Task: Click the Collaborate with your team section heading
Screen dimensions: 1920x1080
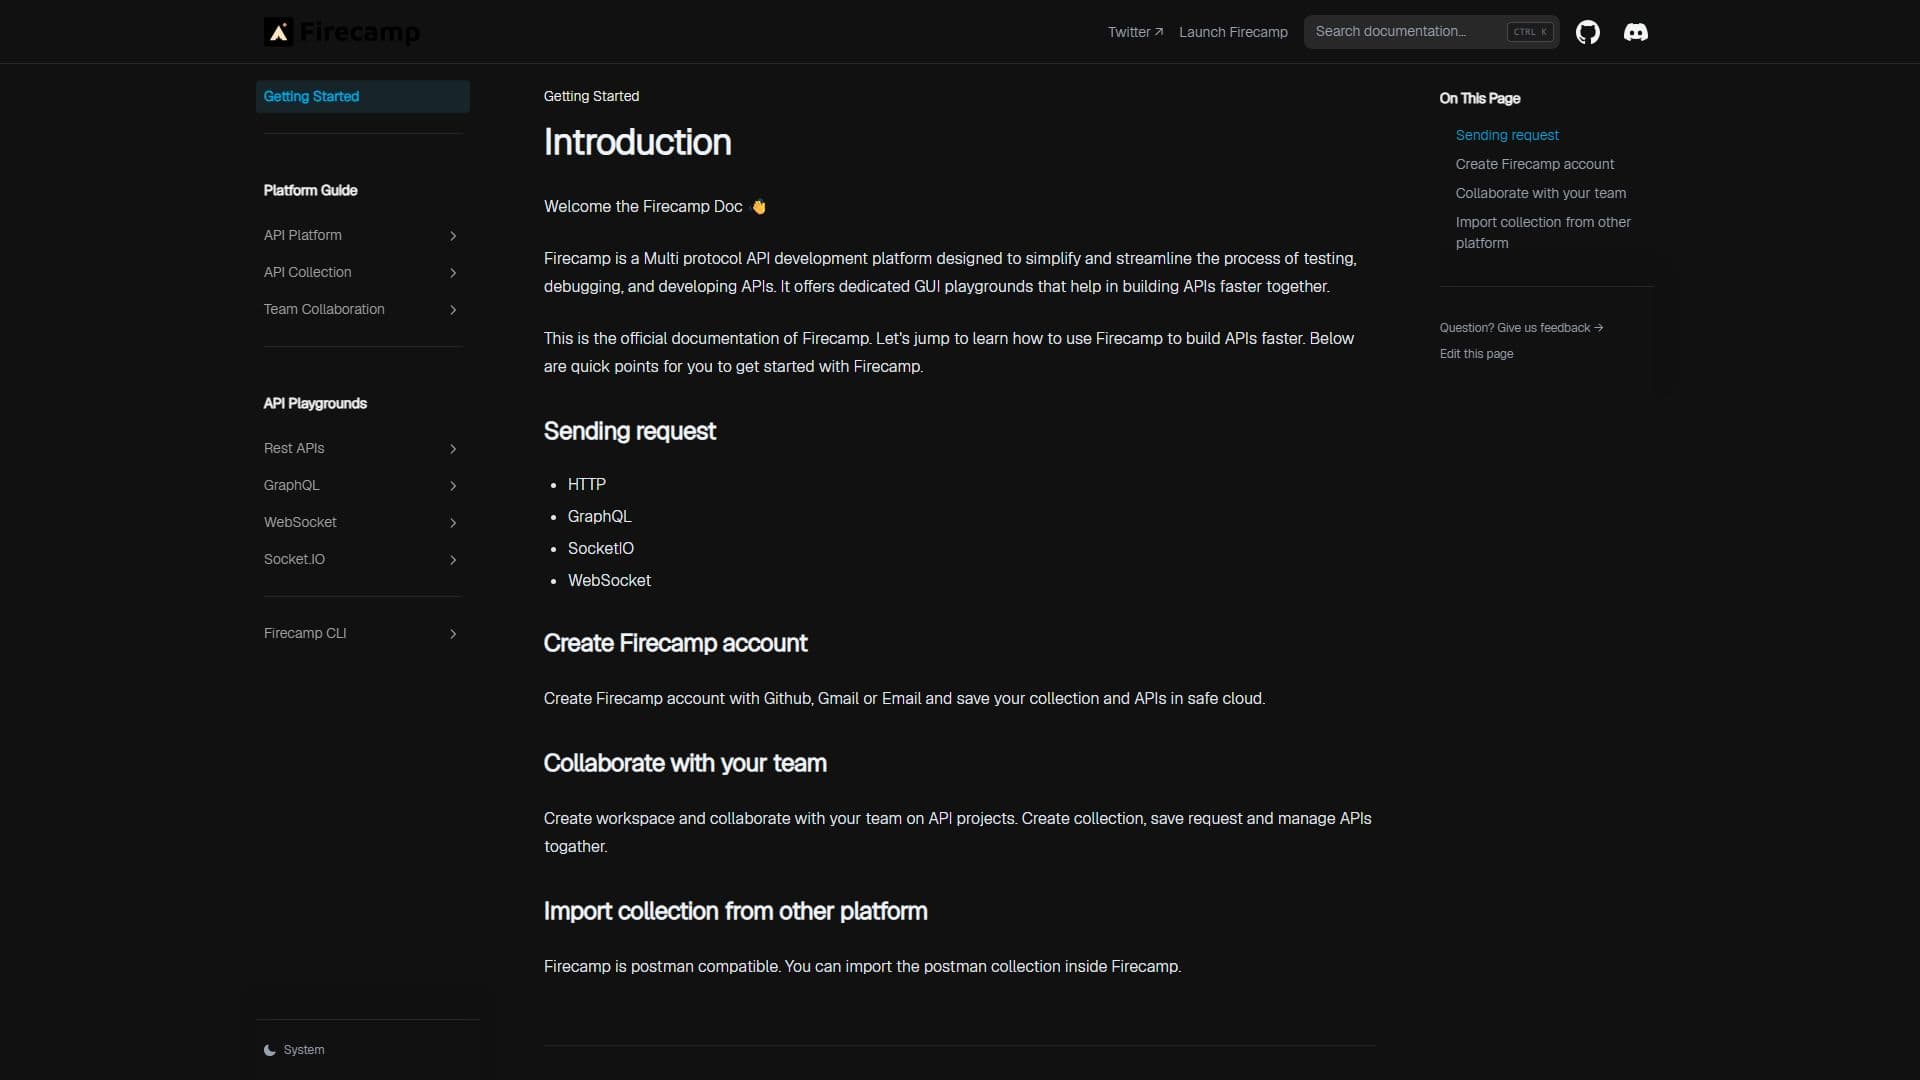Action: click(x=685, y=763)
